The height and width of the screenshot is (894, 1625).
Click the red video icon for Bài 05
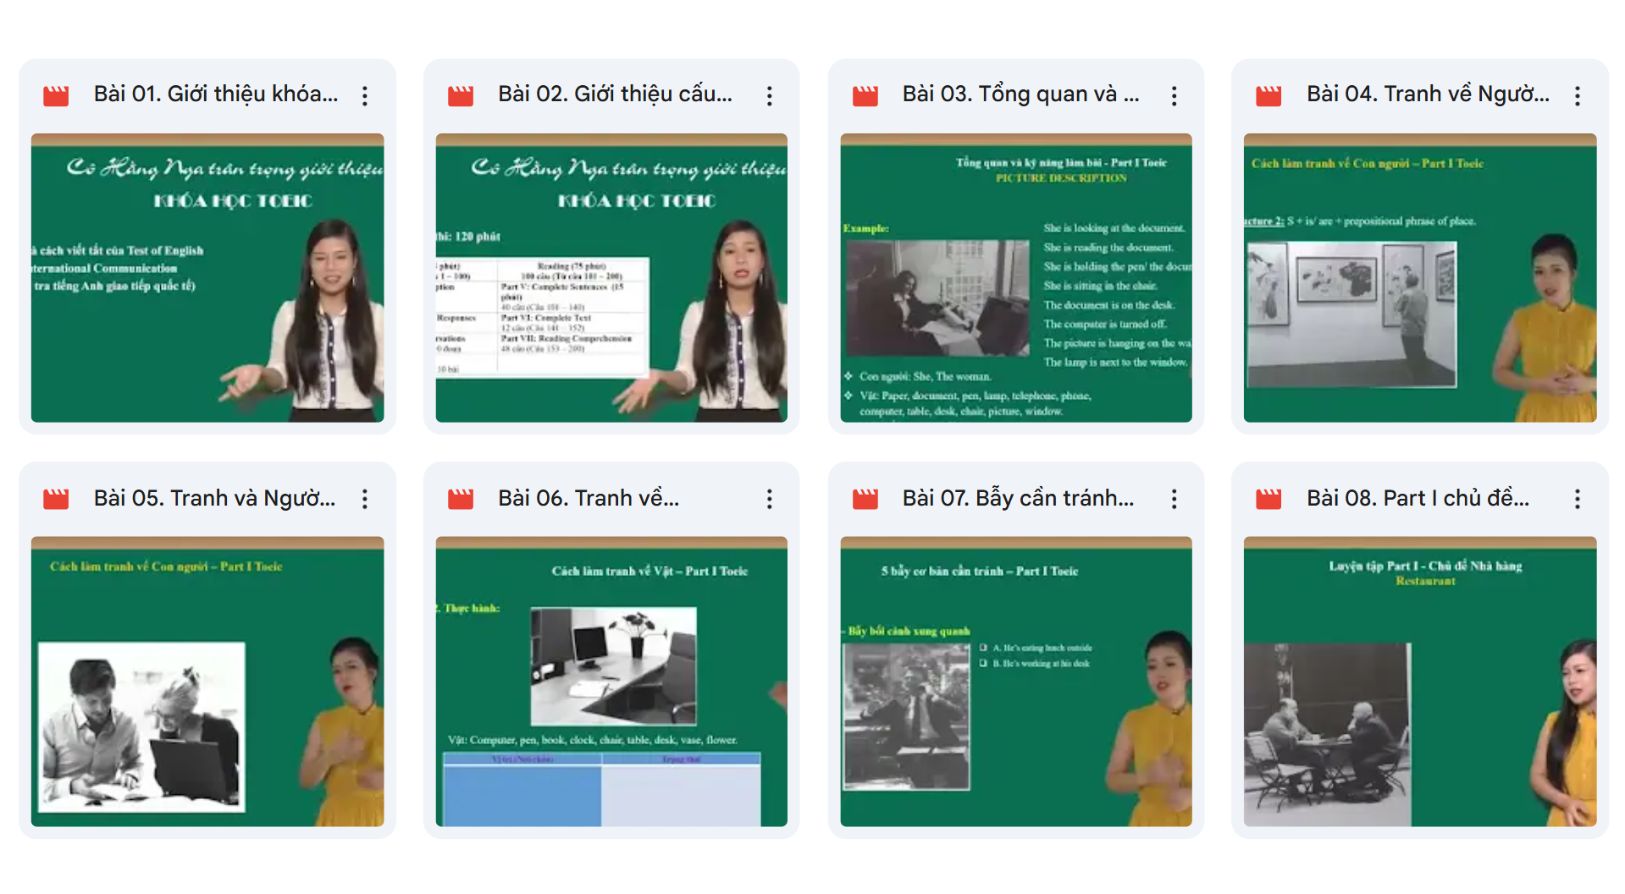tap(56, 499)
